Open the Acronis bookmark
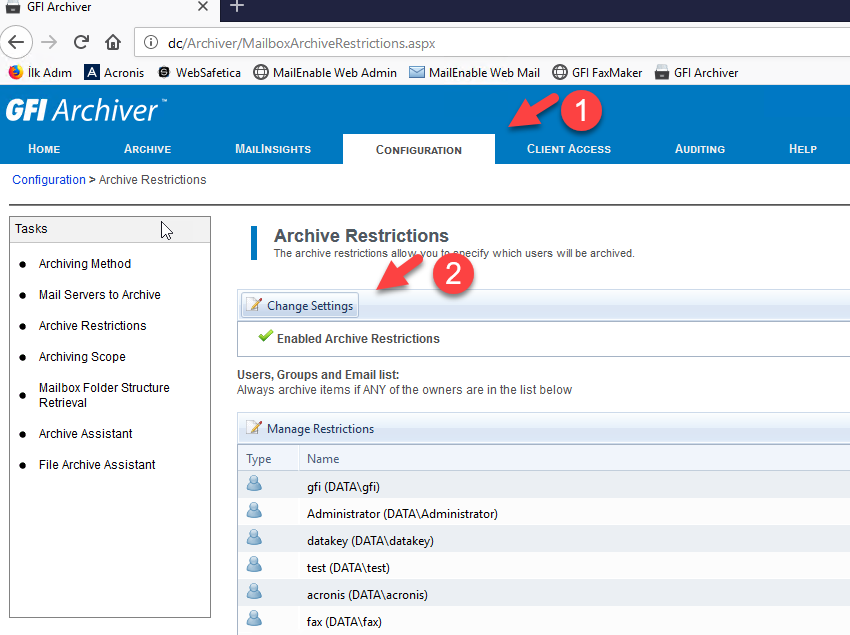Image resolution: width=850 pixels, height=635 pixels. coord(114,73)
